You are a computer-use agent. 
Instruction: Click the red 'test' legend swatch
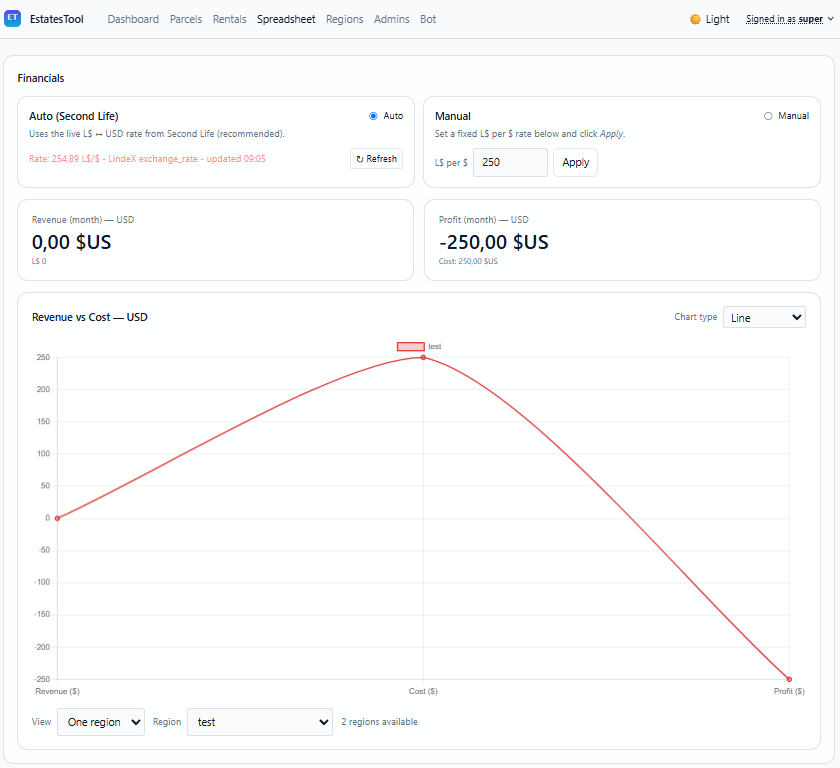pos(410,345)
